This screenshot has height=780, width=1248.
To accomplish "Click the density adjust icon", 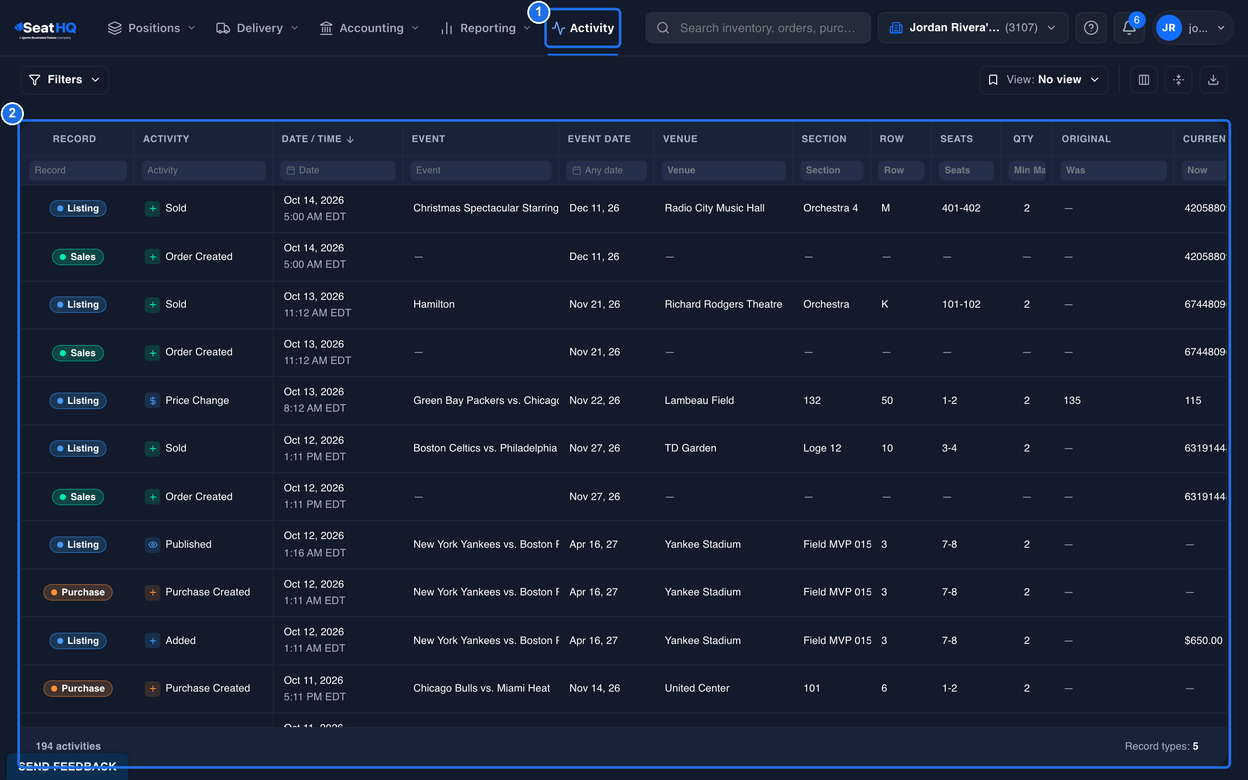I will pyautogui.click(x=1178, y=80).
